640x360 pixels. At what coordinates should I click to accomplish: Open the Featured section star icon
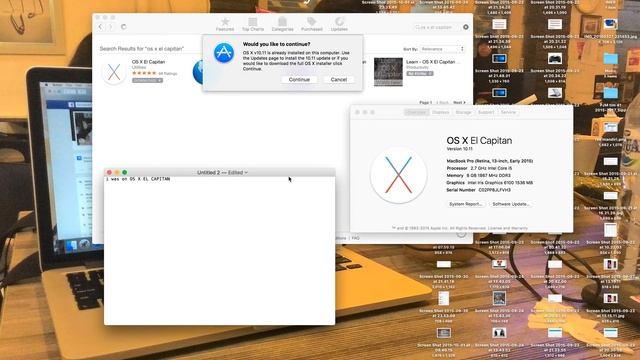[x=225, y=22]
